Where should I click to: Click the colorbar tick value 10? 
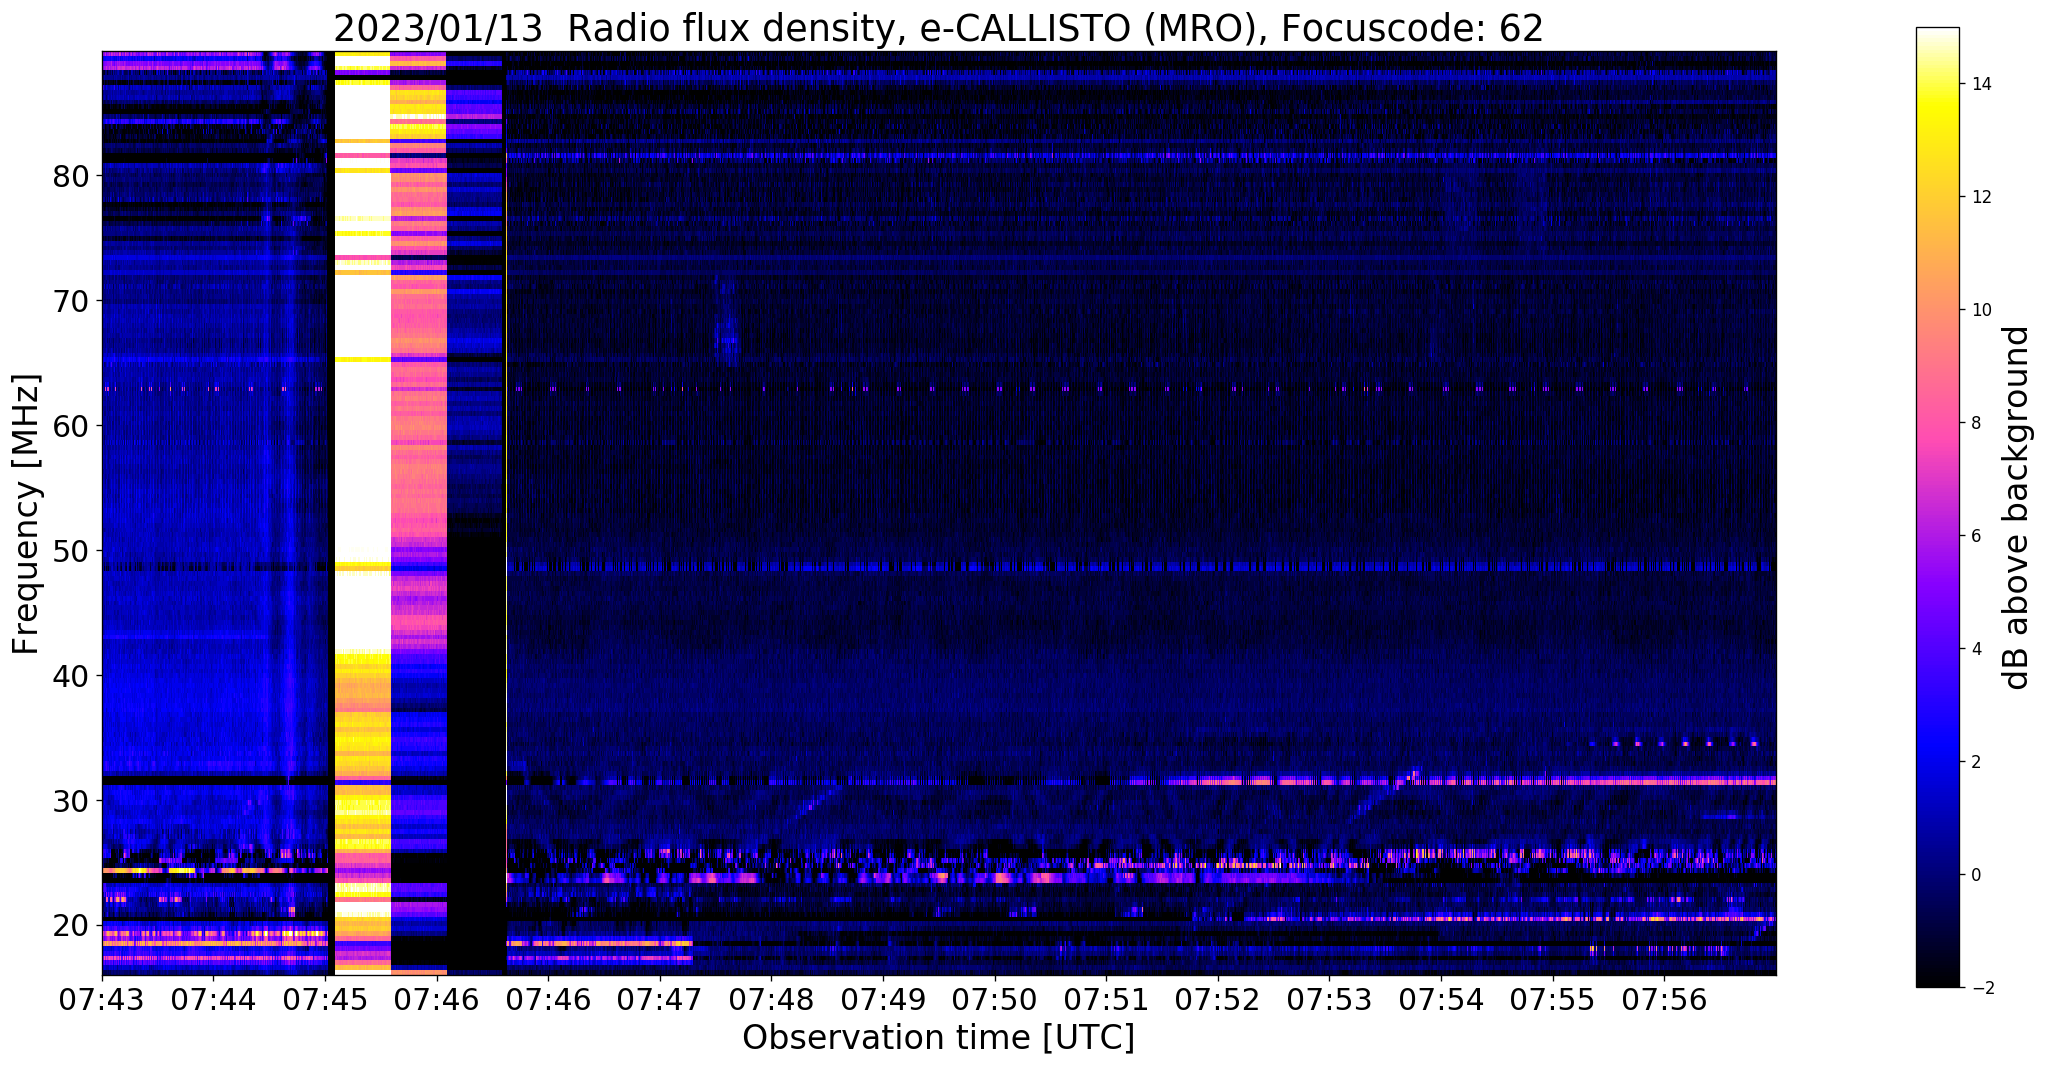click(1980, 310)
